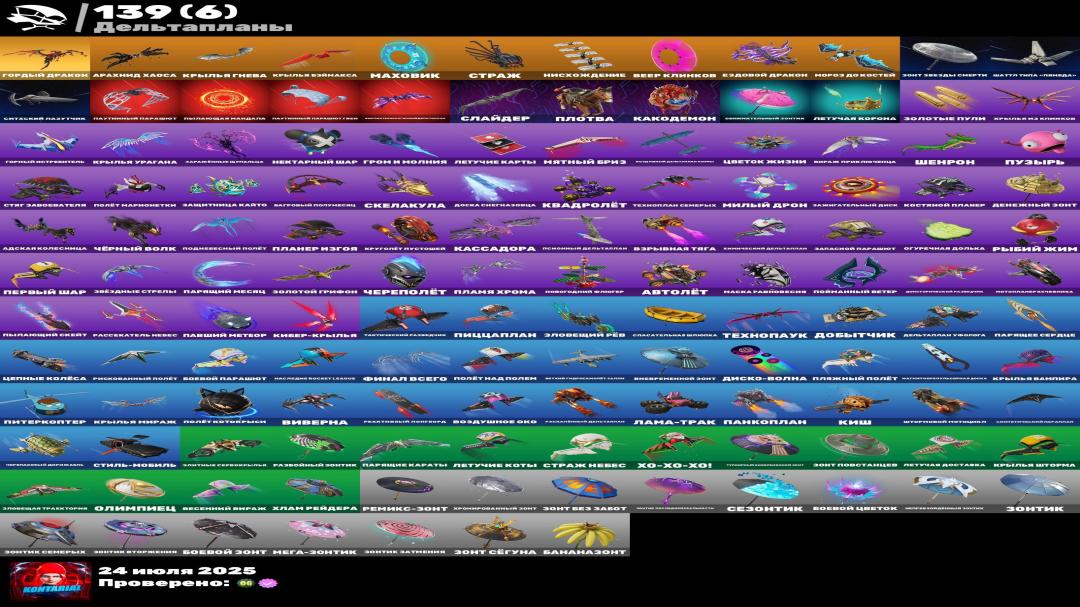
Task: Select the ЗОЛОТЫЕ ПУЛИ glider
Action: coord(944,102)
